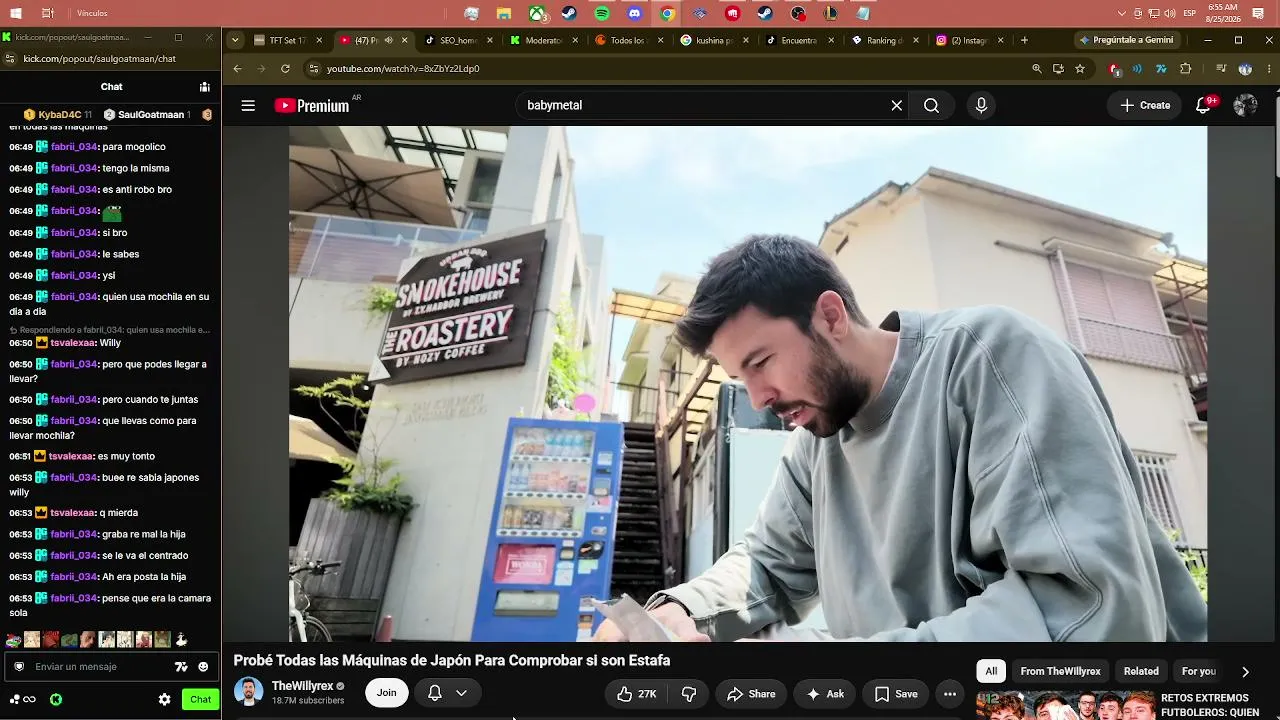The image size is (1280, 720).
Task: Select the Related filter chip
Action: (x=1141, y=672)
